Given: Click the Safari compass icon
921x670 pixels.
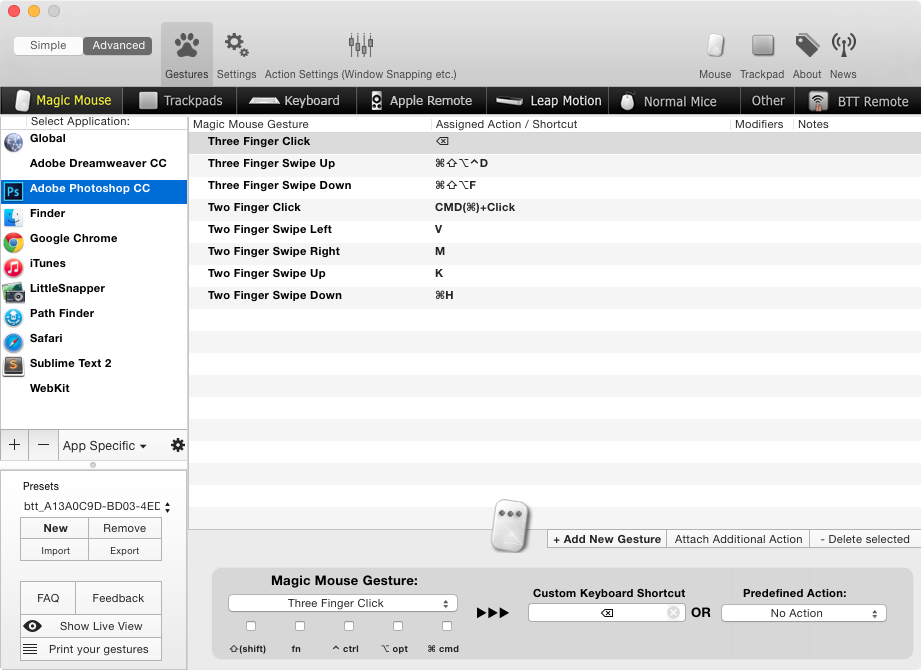Looking at the screenshot, I should point(14,342).
